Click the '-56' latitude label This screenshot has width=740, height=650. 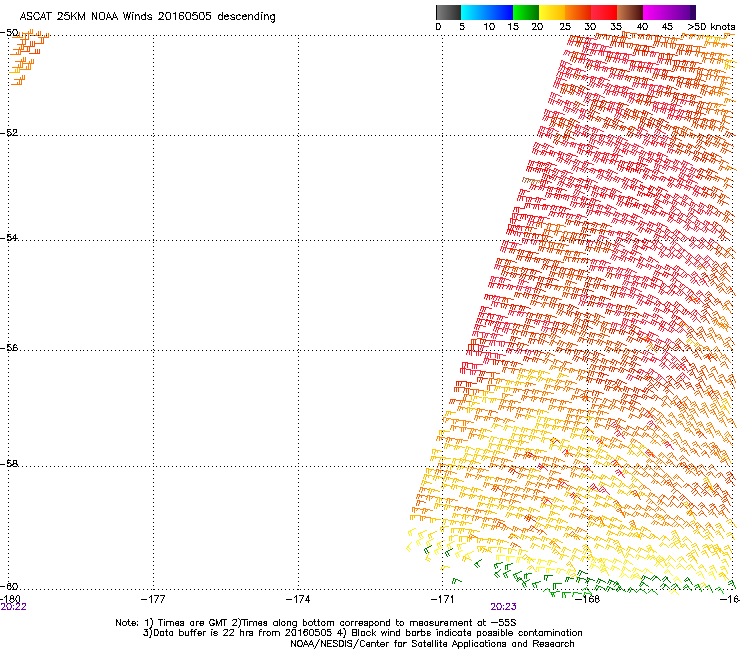tap(9, 347)
